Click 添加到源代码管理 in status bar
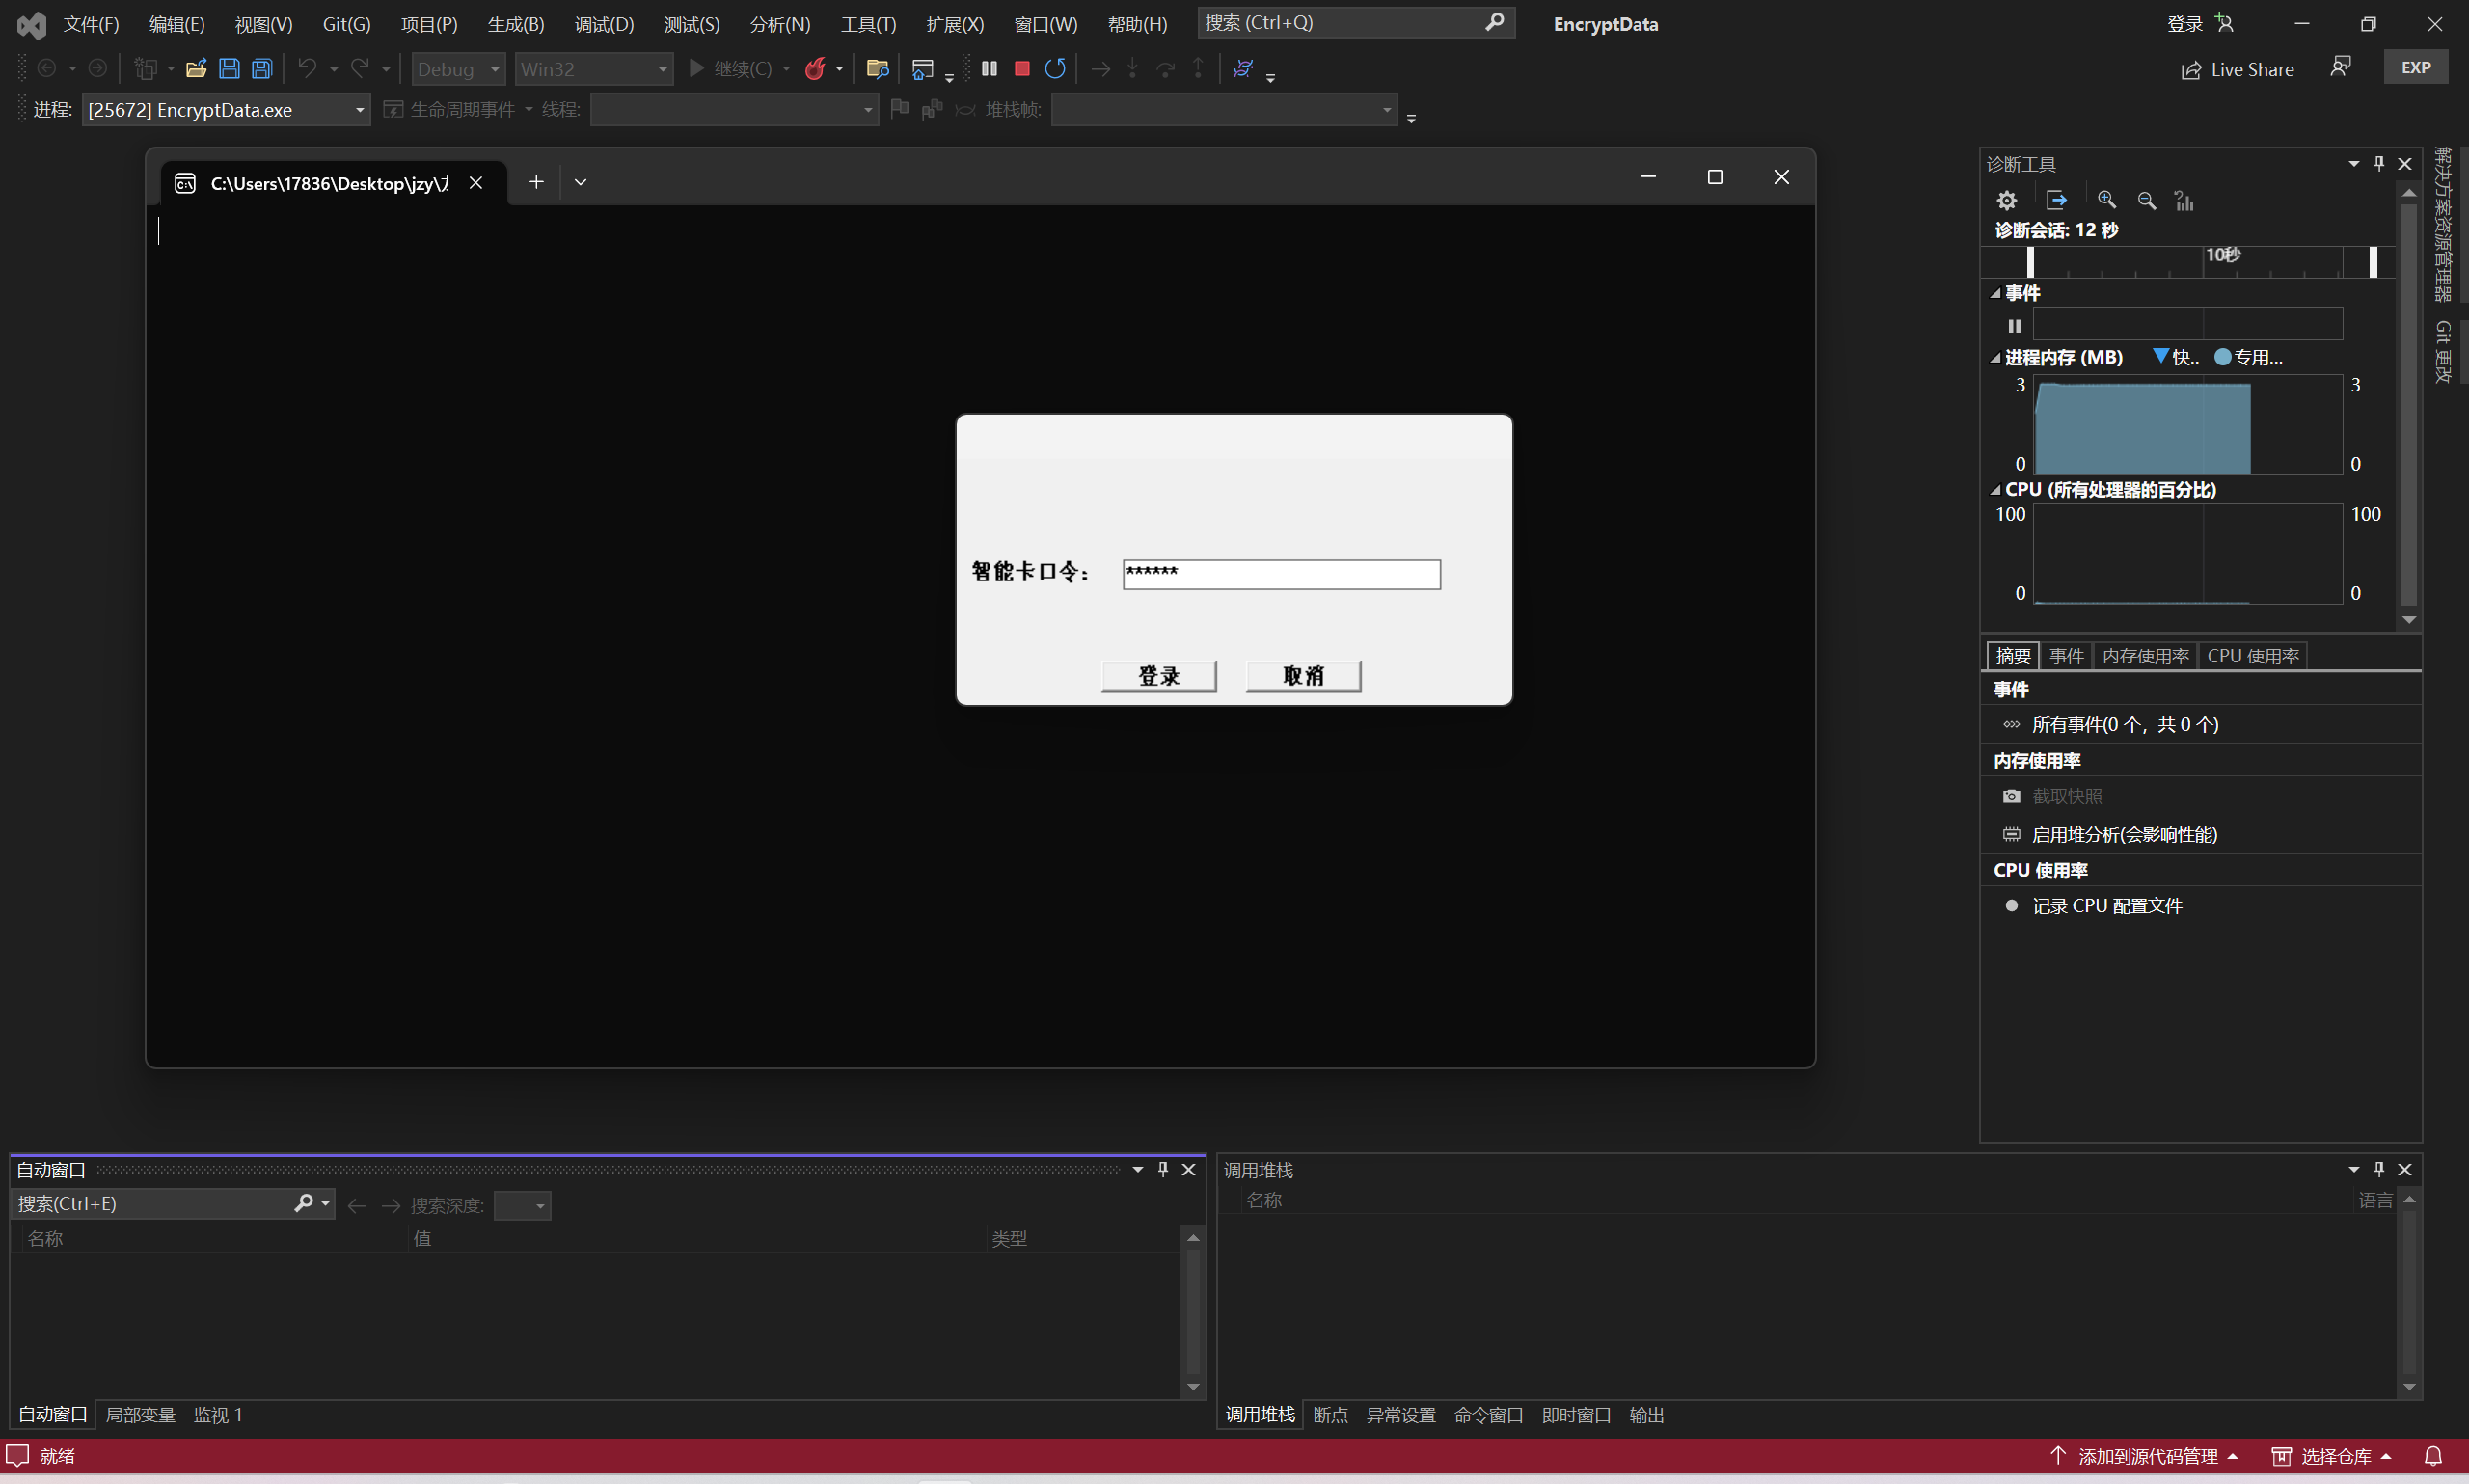Screen dimensions: 2469x1484 pos(2144,1456)
